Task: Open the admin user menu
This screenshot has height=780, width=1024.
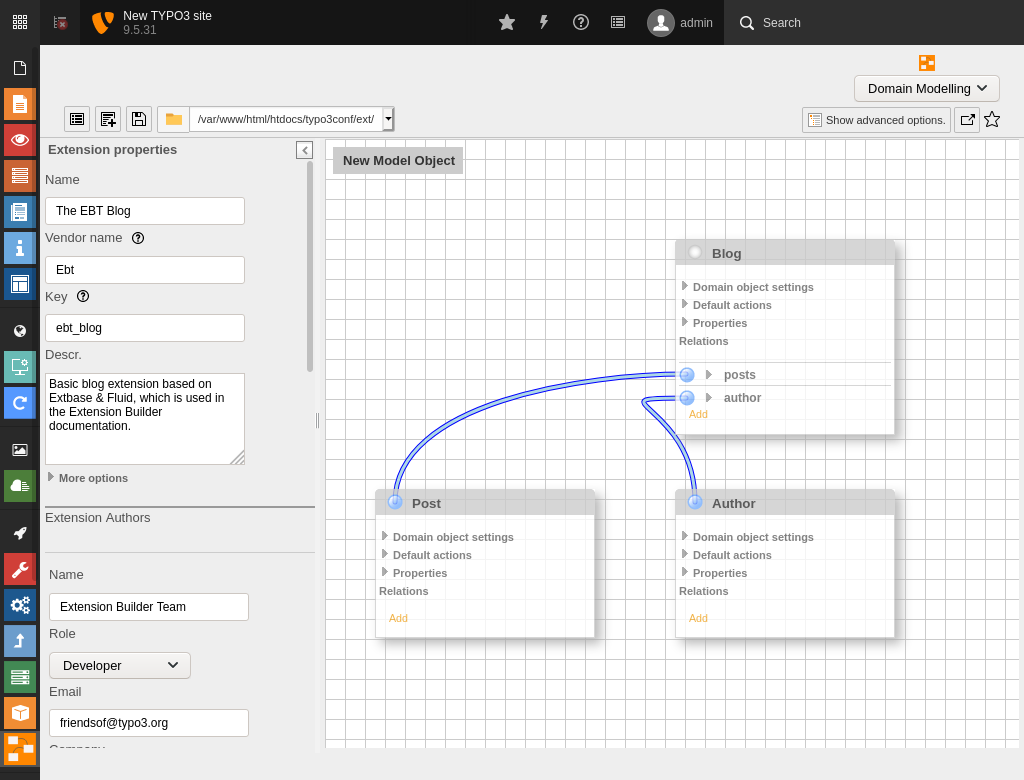Action: pos(680,22)
